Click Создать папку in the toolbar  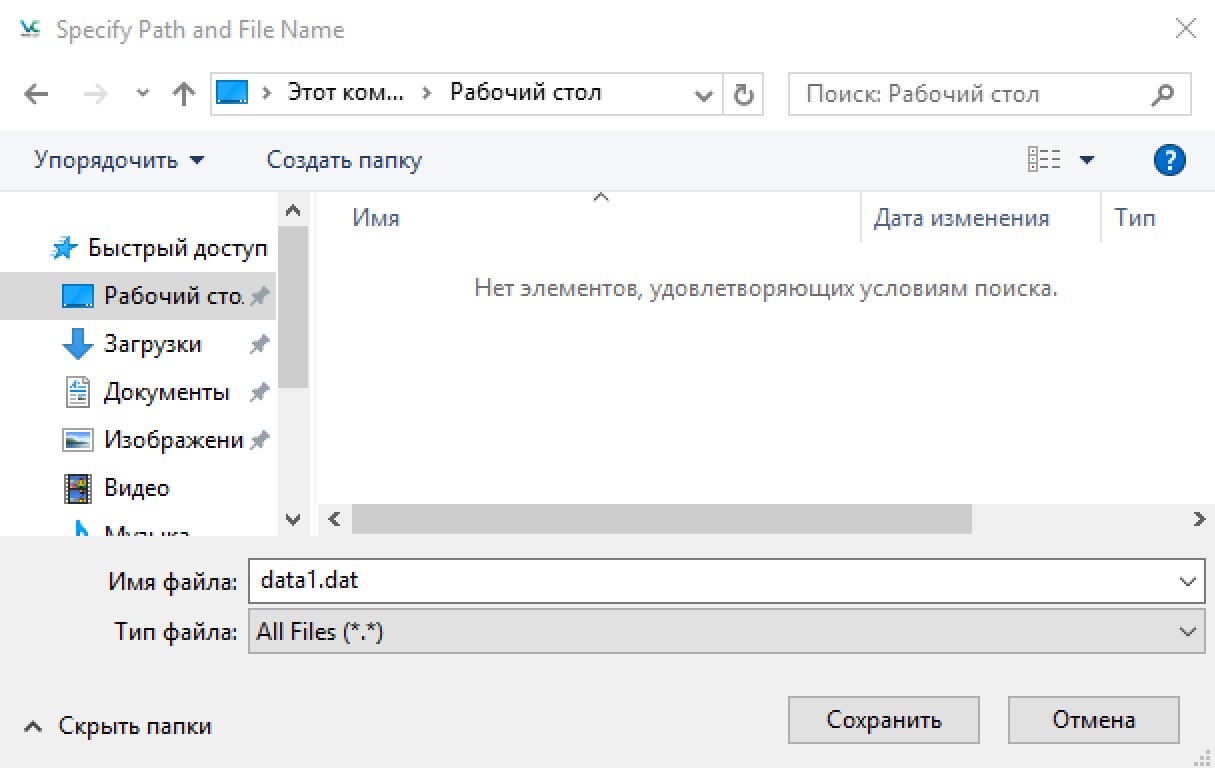(x=344, y=160)
